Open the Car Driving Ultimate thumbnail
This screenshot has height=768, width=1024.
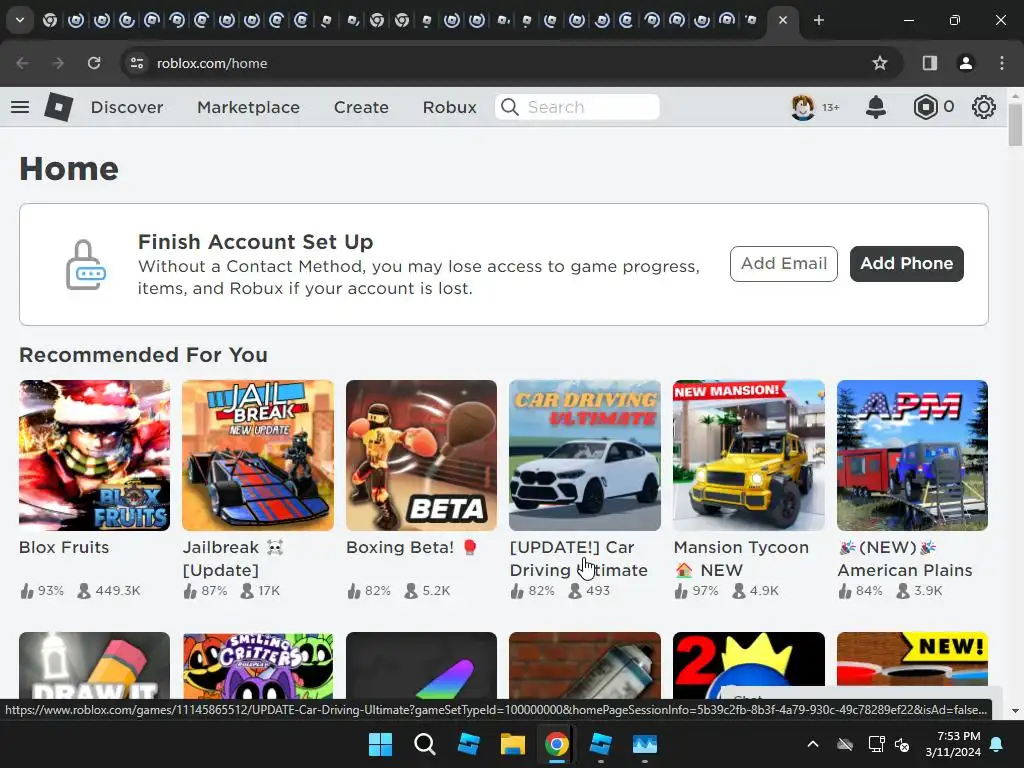(584, 455)
